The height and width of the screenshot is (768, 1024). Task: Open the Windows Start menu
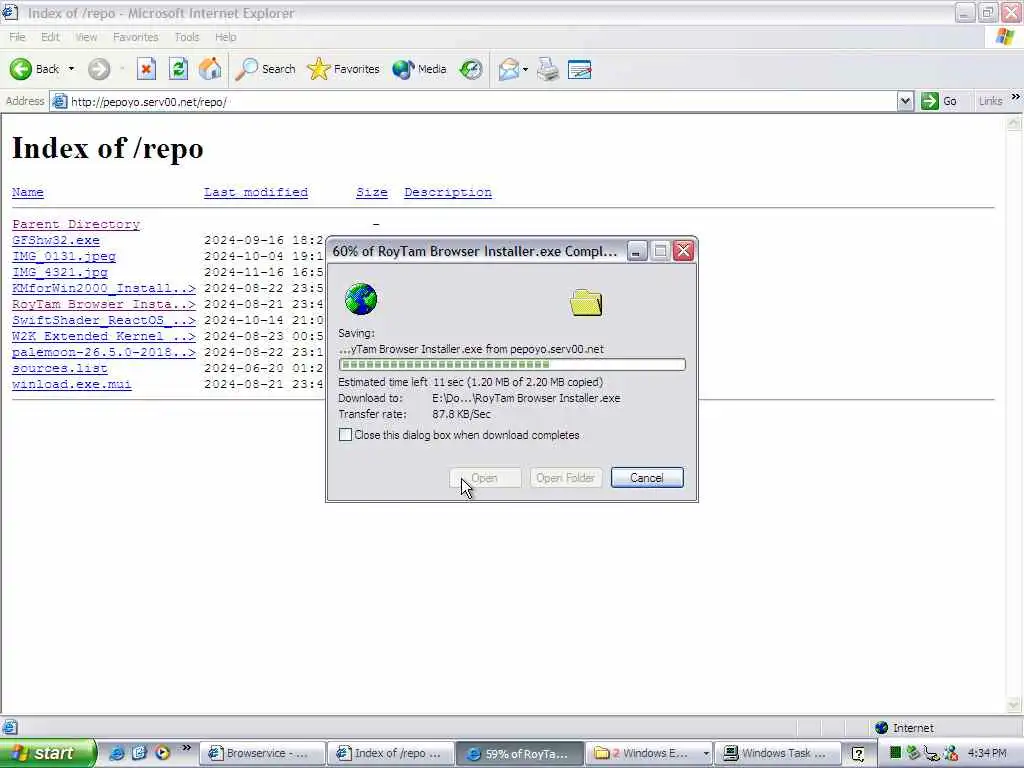[x=48, y=753]
